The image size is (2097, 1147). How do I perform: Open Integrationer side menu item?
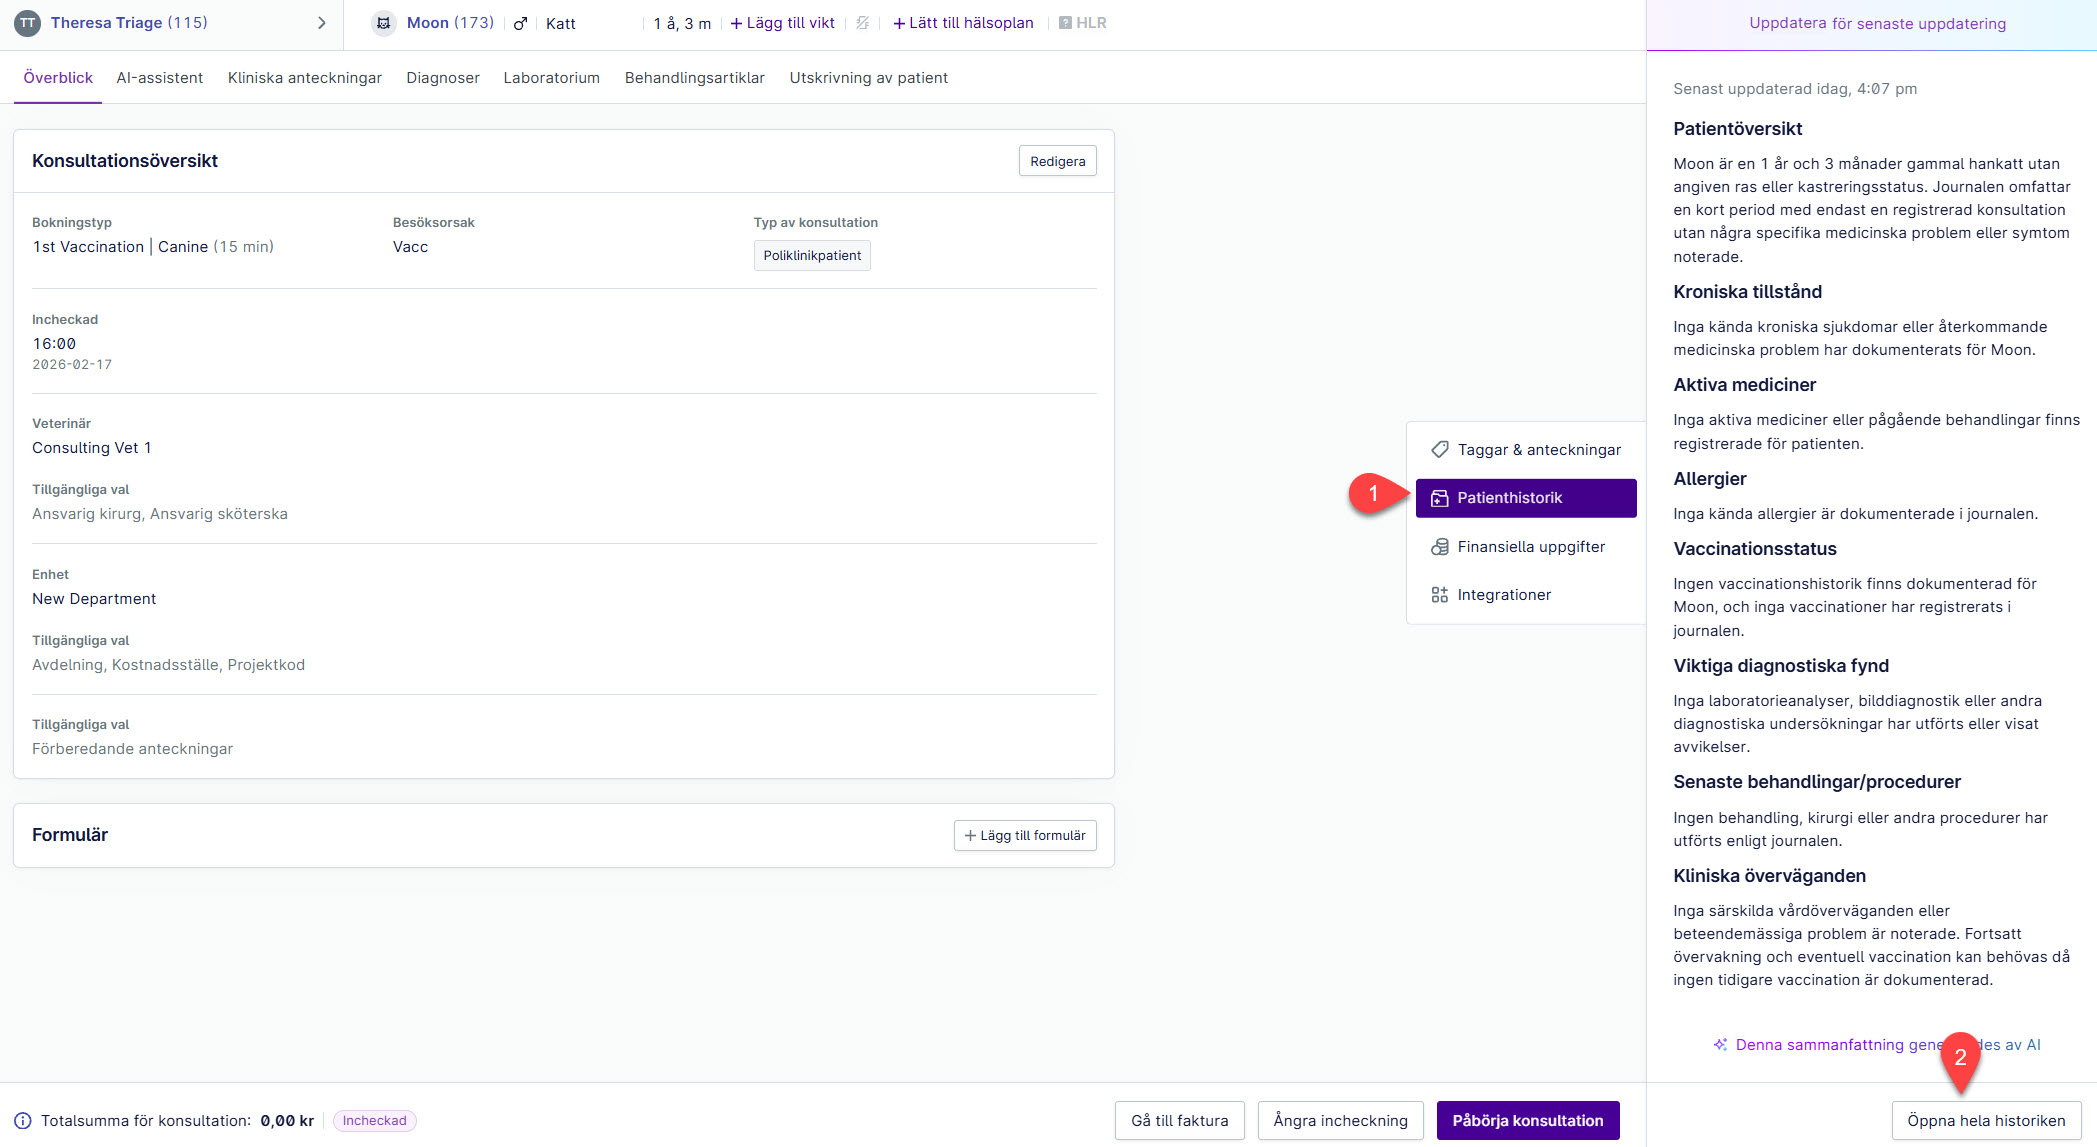(1526, 595)
